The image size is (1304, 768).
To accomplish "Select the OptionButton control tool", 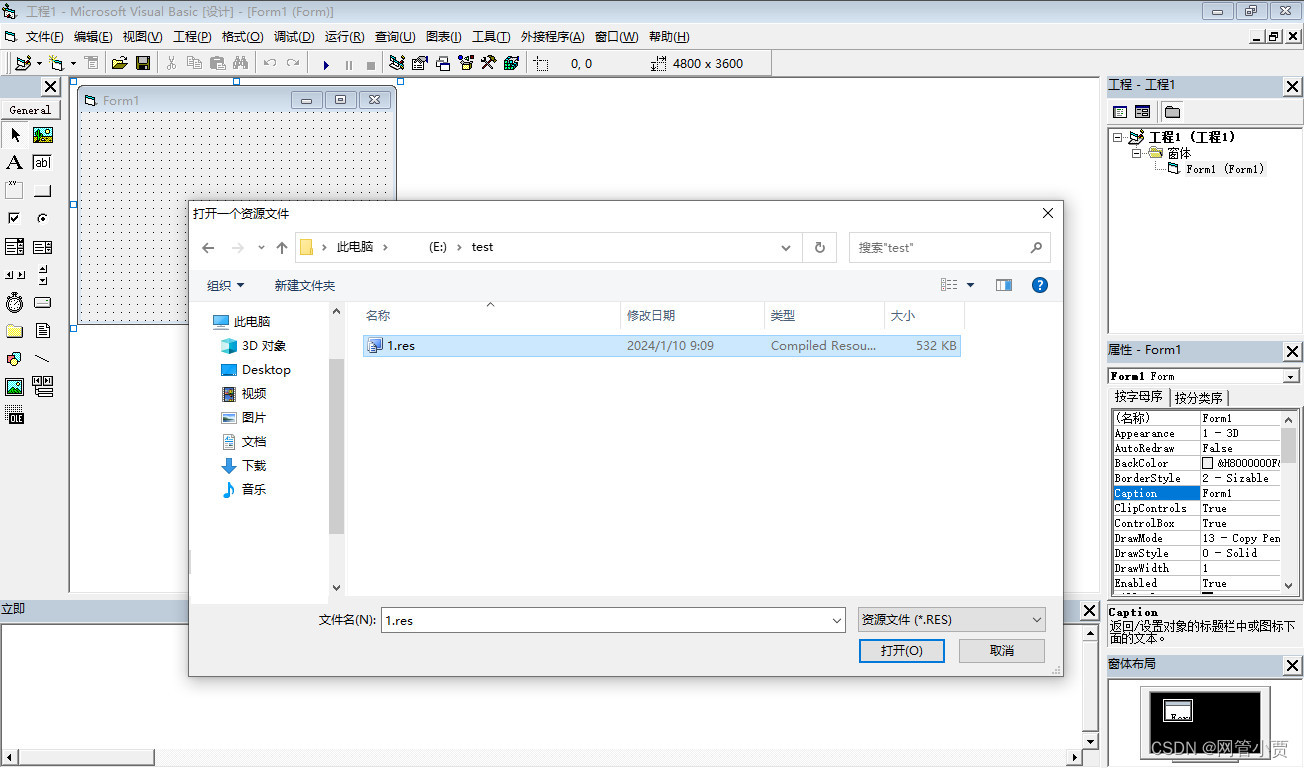I will pyautogui.click(x=43, y=219).
